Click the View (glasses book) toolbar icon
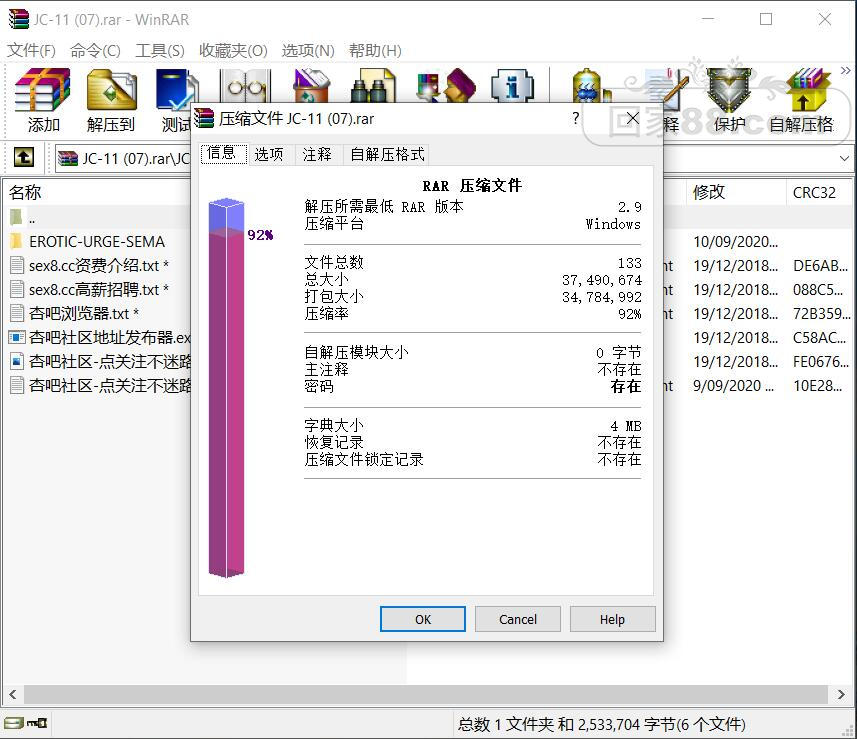The height and width of the screenshot is (739, 857). [x=244, y=86]
